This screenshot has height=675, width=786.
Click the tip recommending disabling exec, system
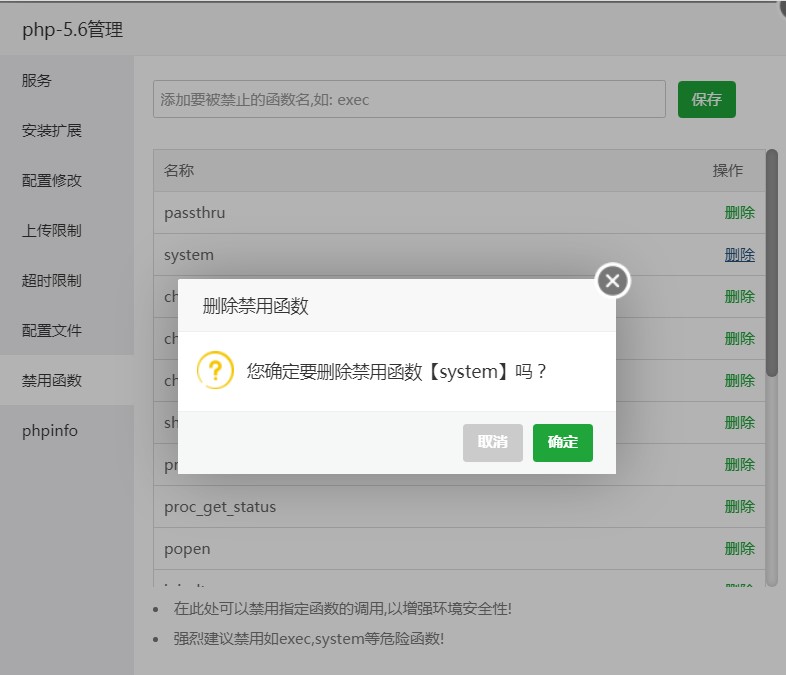[308, 639]
